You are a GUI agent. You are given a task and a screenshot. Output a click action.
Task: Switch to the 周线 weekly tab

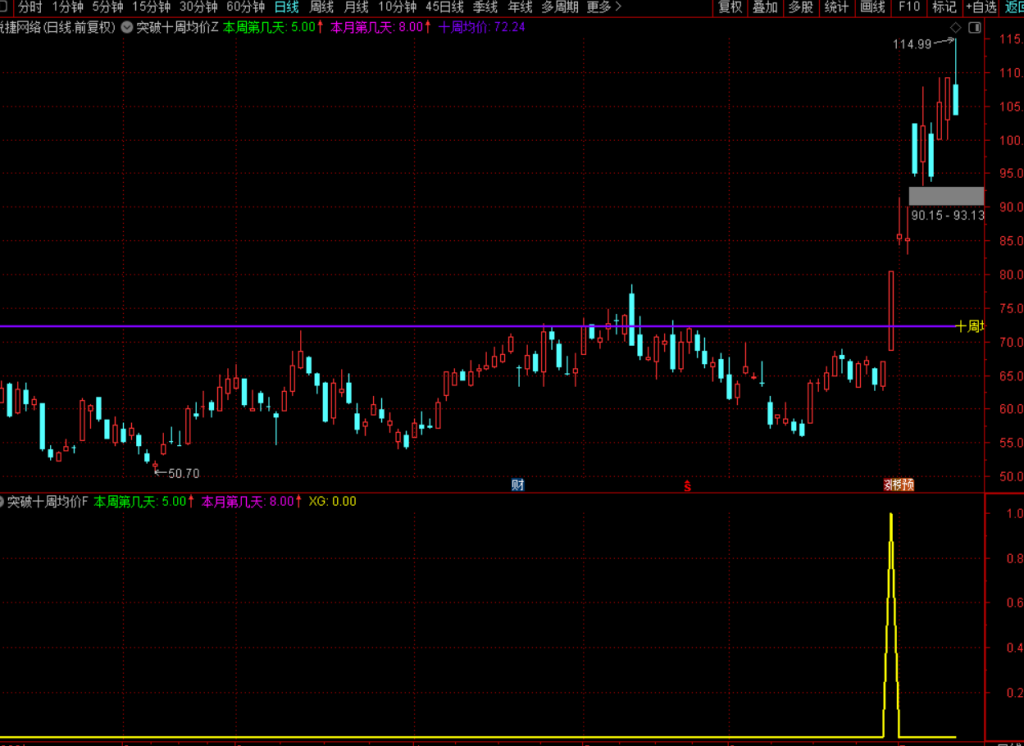[x=321, y=7]
